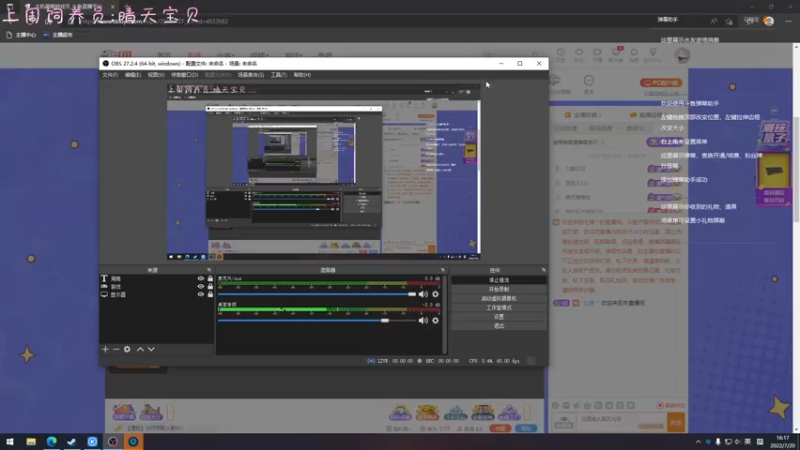Move selected source up with up arrow
Screen dimensions: 800x450
tap(140, 349)
